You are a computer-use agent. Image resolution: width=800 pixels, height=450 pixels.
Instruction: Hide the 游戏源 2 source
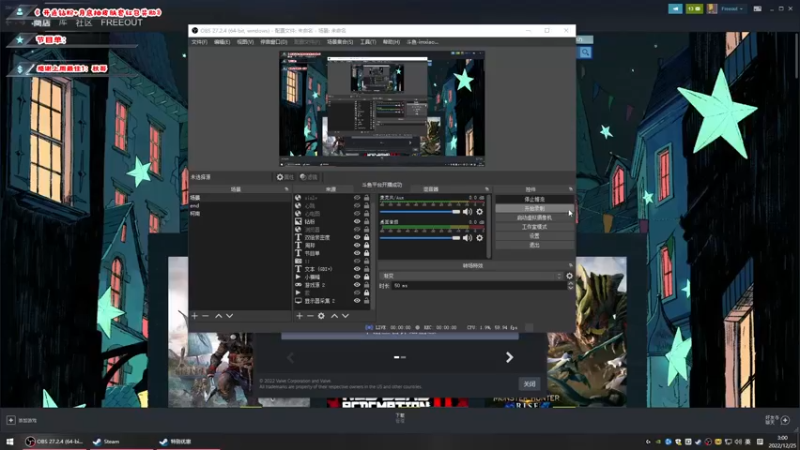pyautogui.click(x=357, y=285)
